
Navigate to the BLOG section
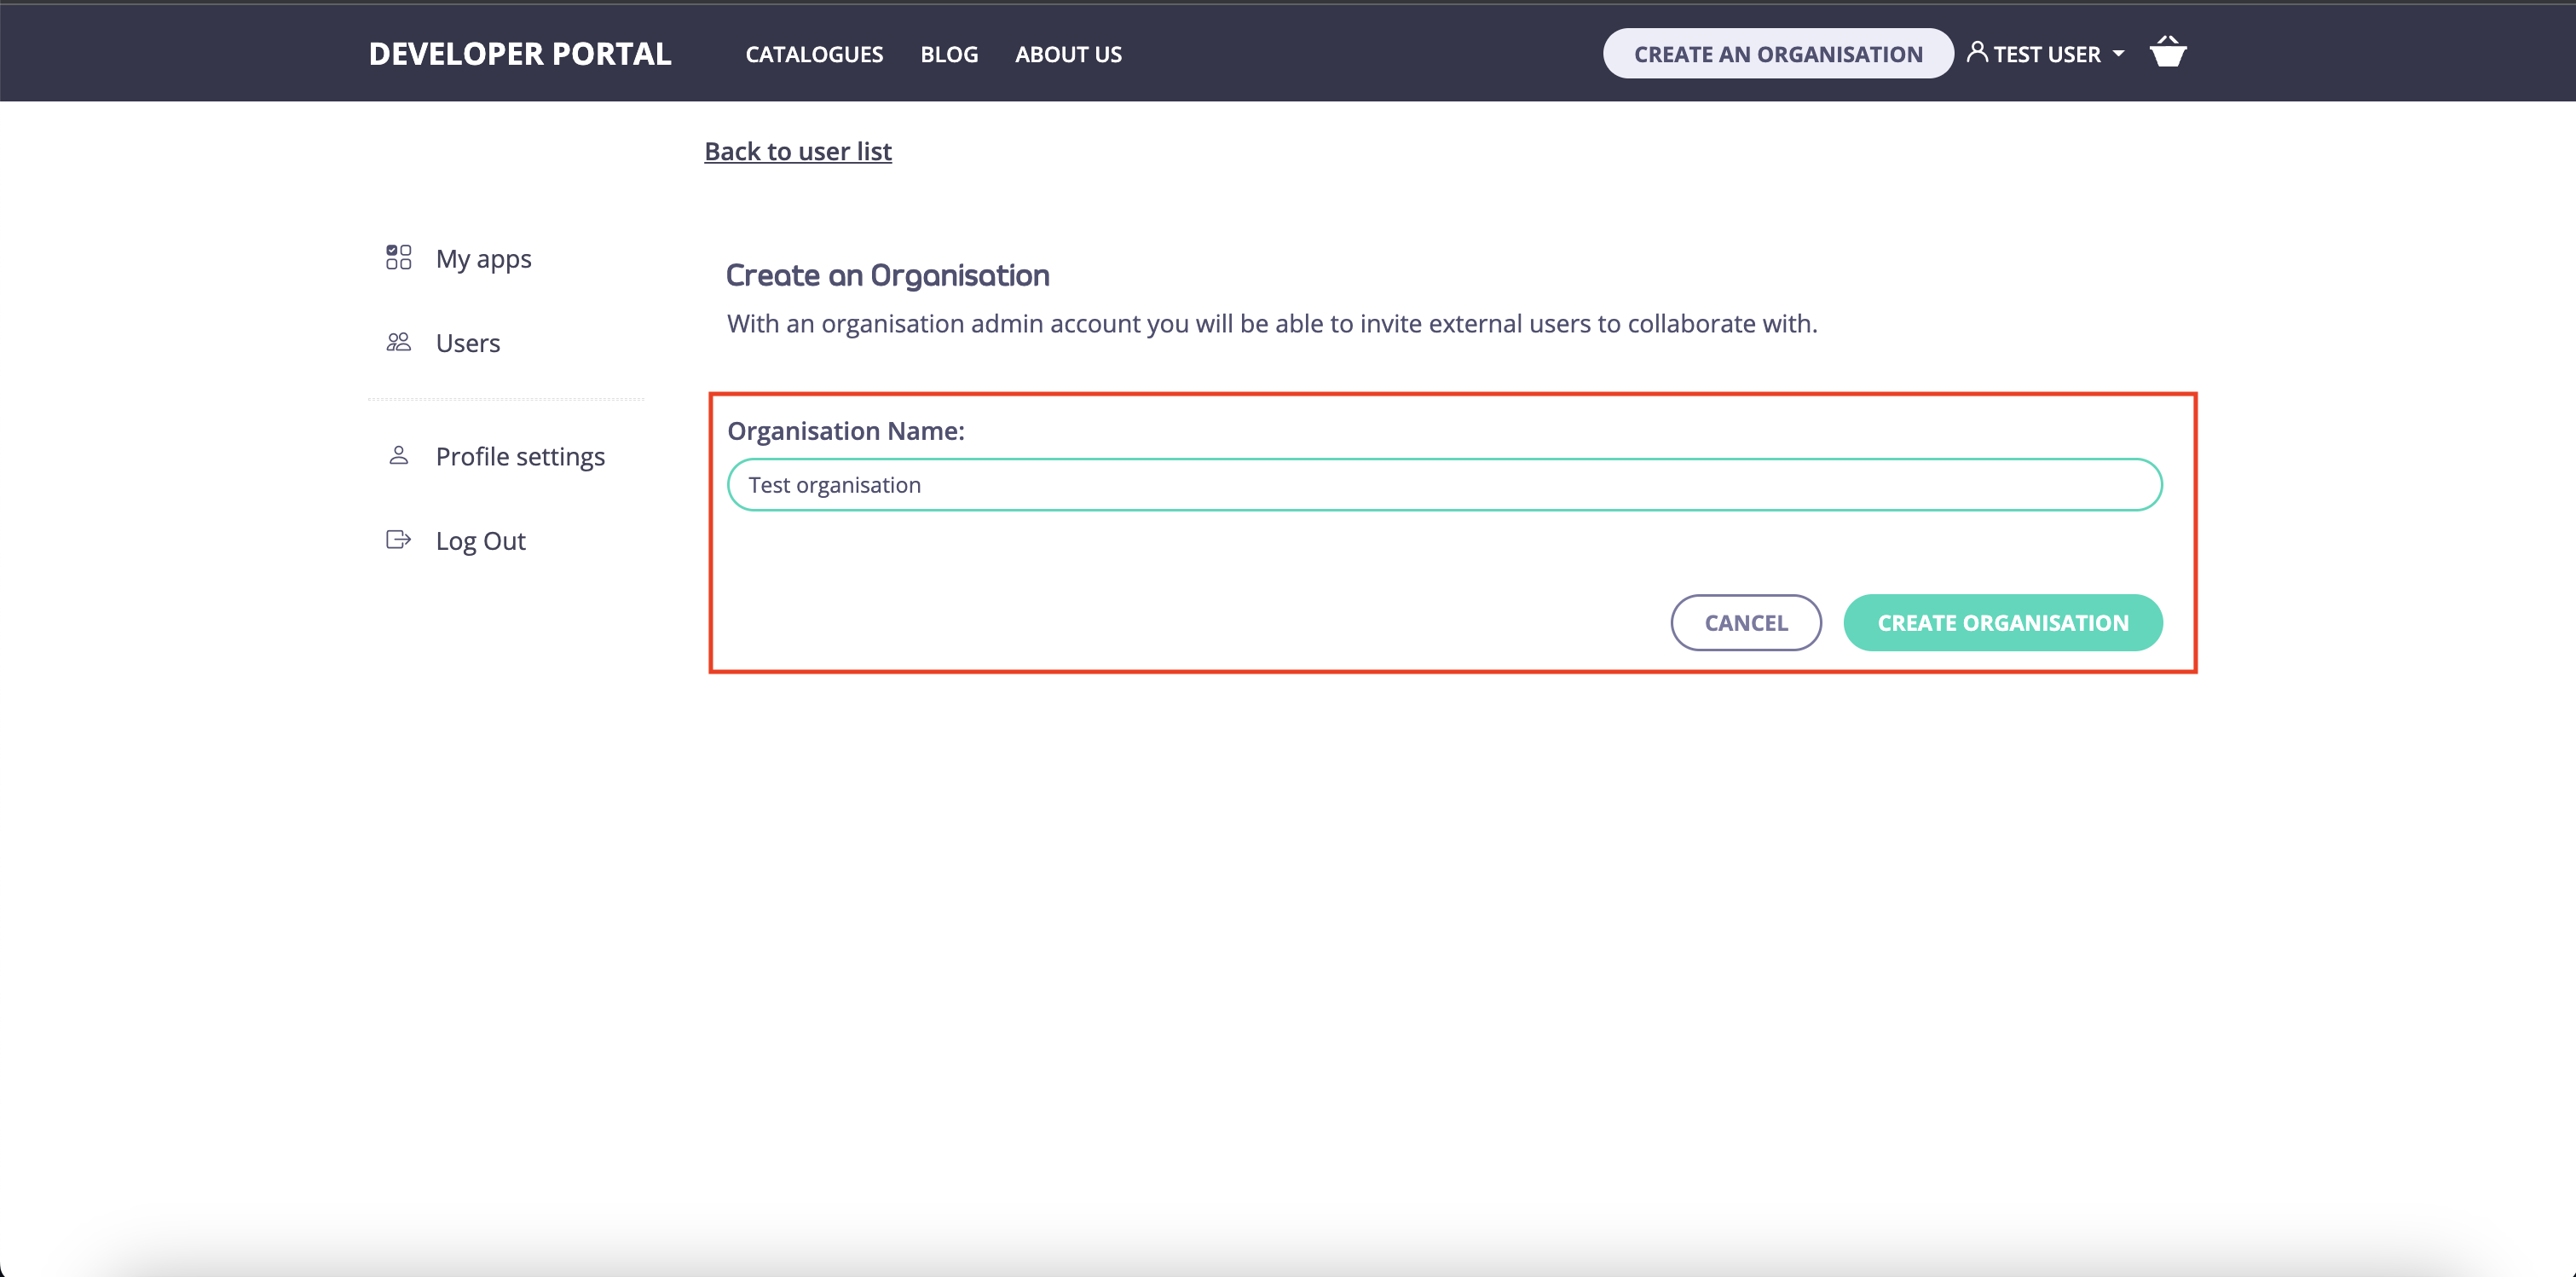[x=948, y=54]
